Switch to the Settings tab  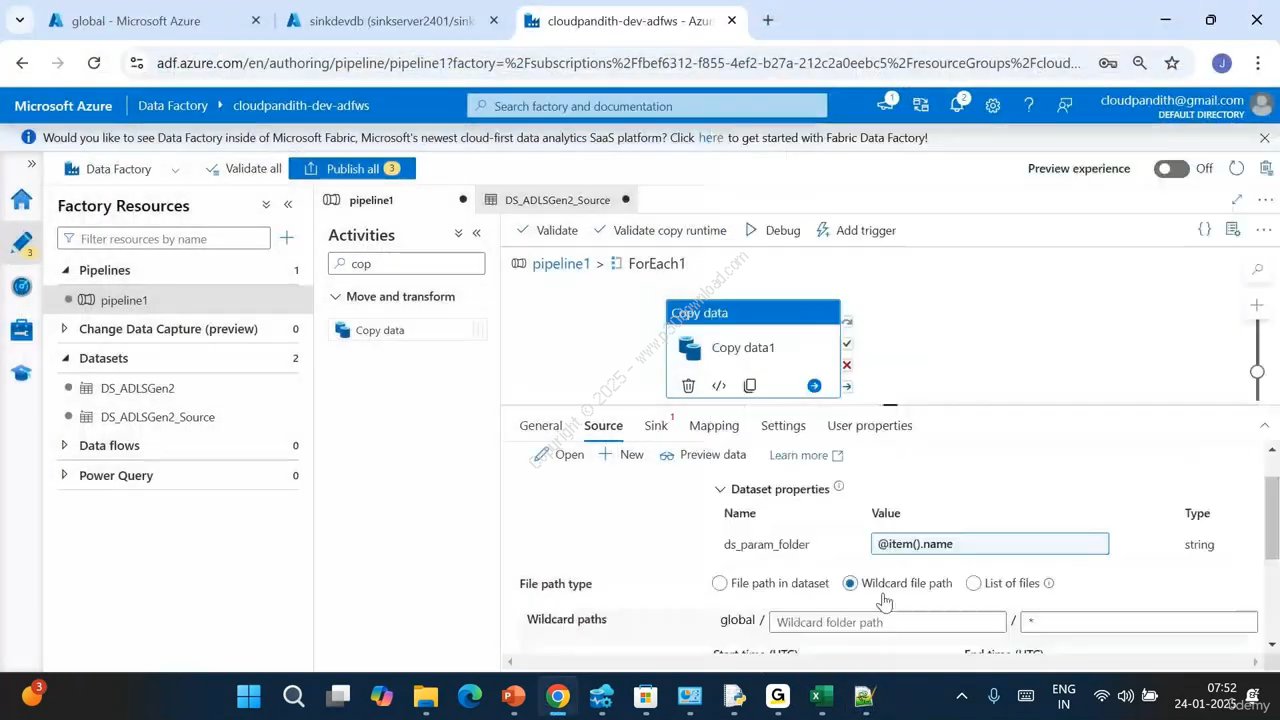[783, 425]
